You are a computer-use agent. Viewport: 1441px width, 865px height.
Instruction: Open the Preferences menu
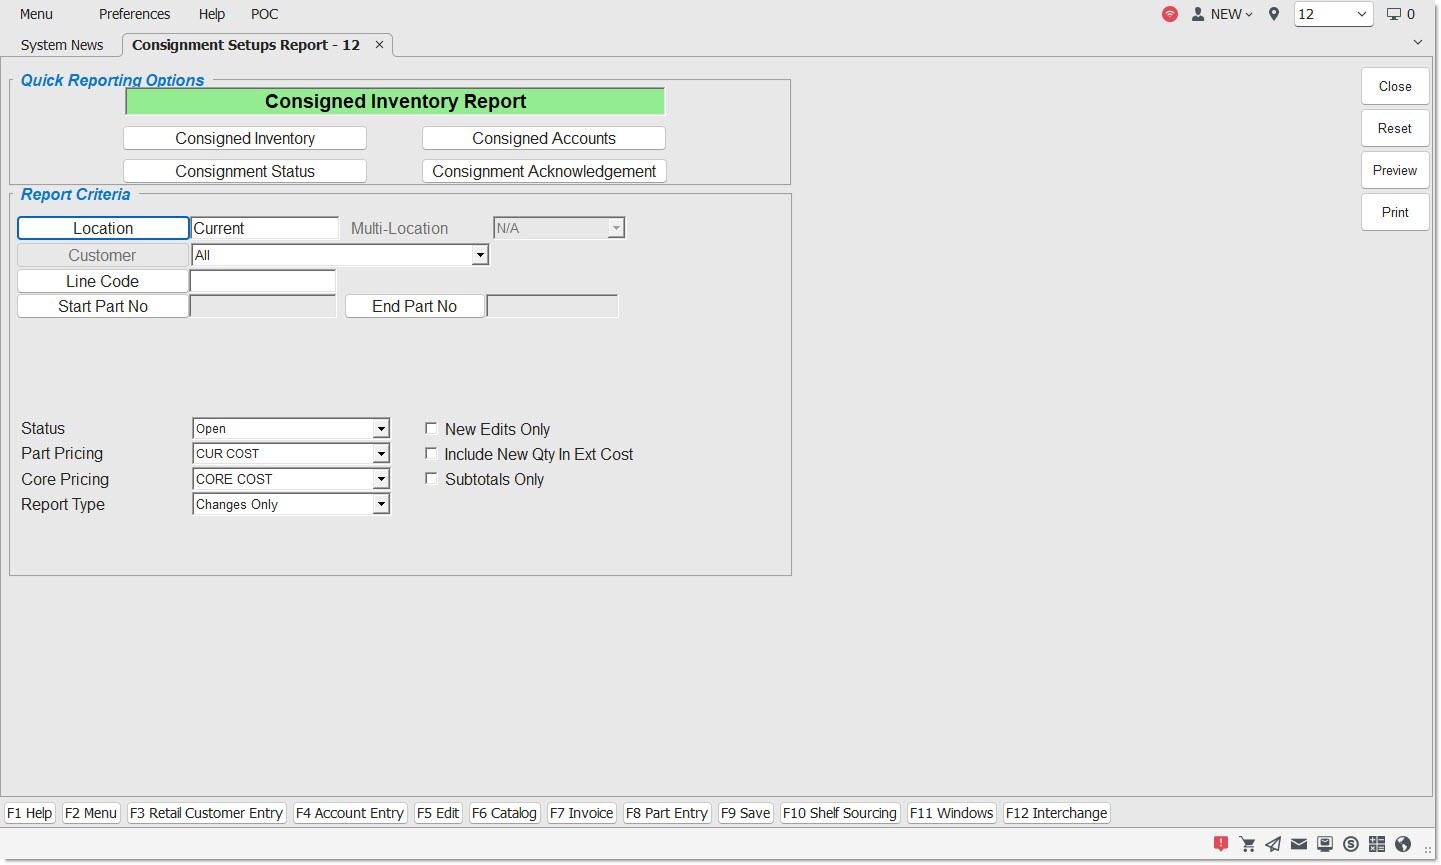(x=134, y=14)
